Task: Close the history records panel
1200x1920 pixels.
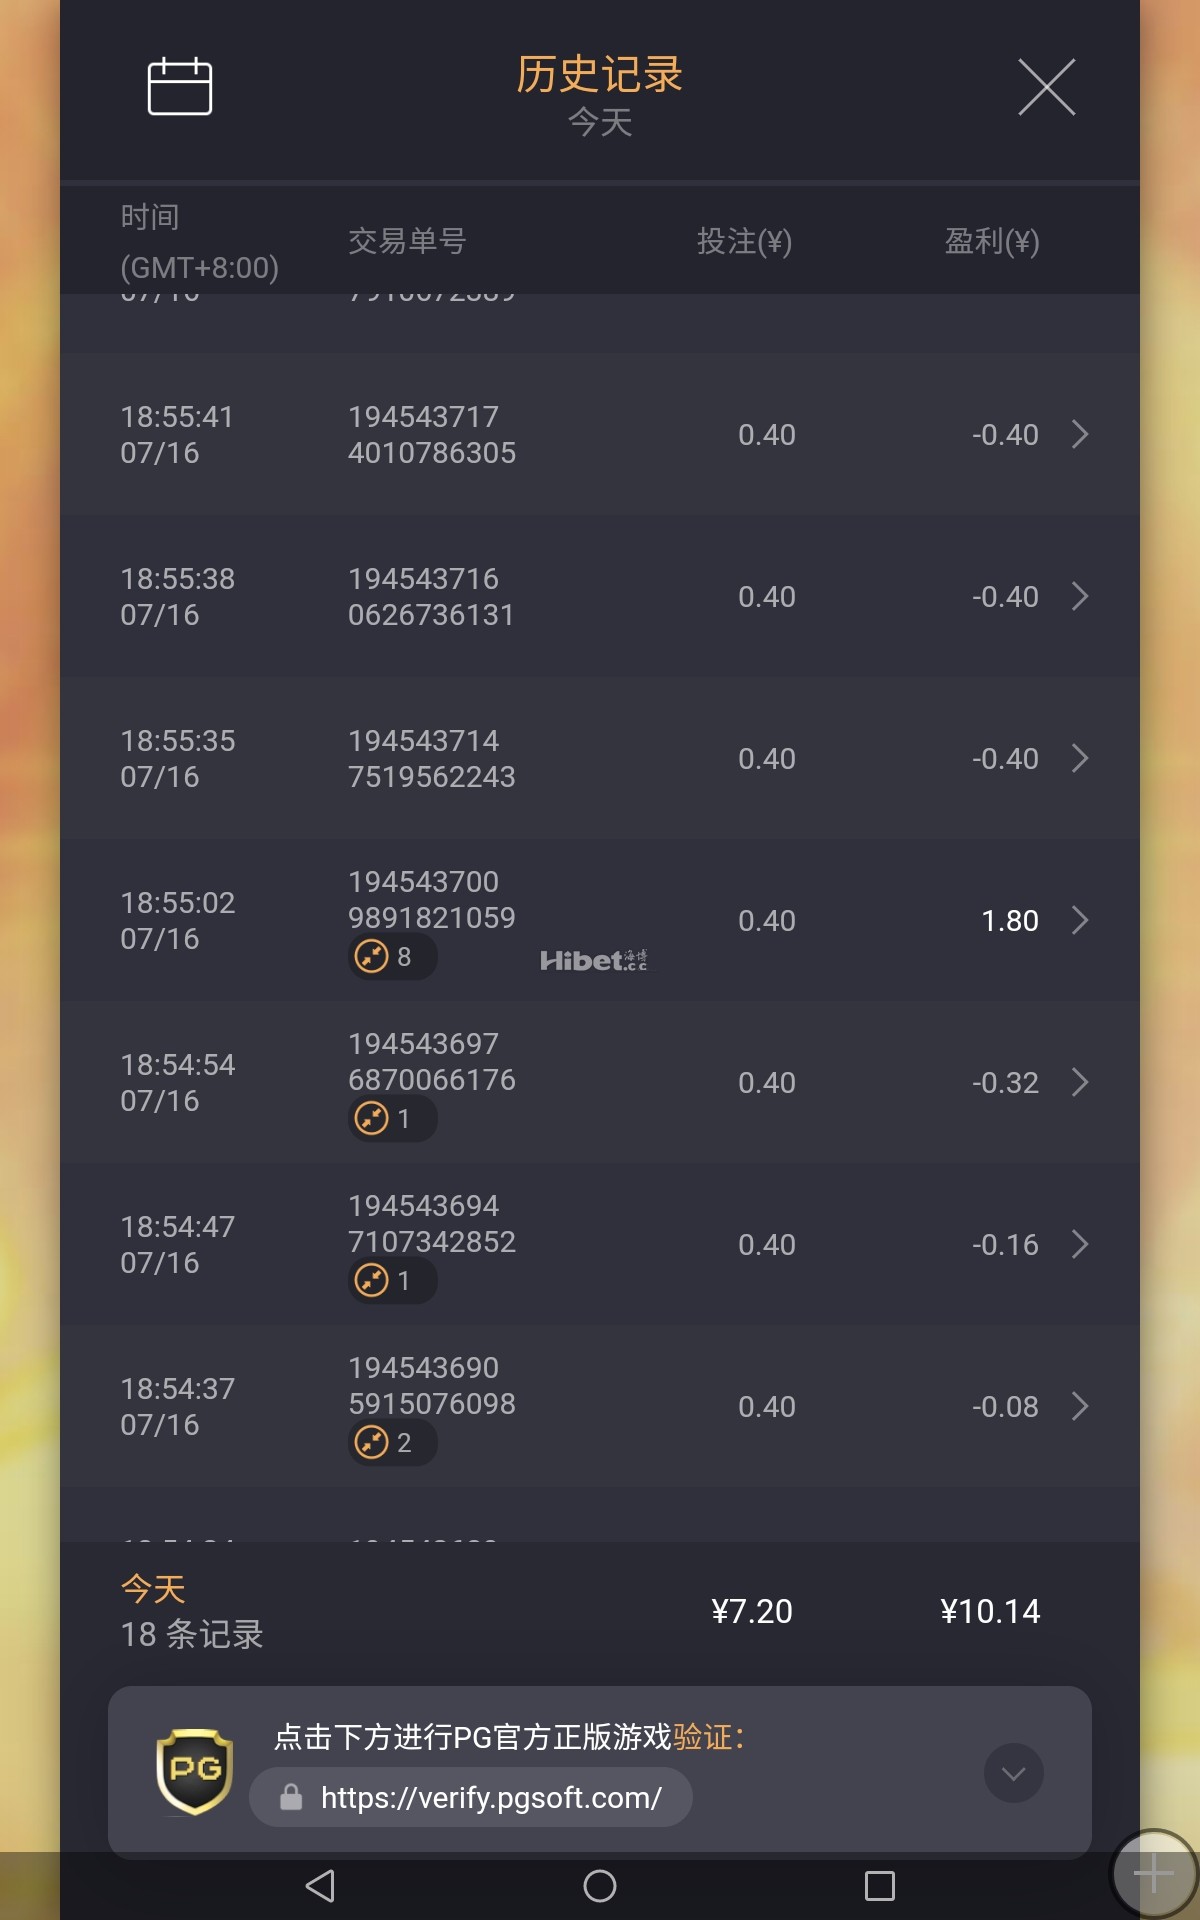Action: tap(1046, 87)
